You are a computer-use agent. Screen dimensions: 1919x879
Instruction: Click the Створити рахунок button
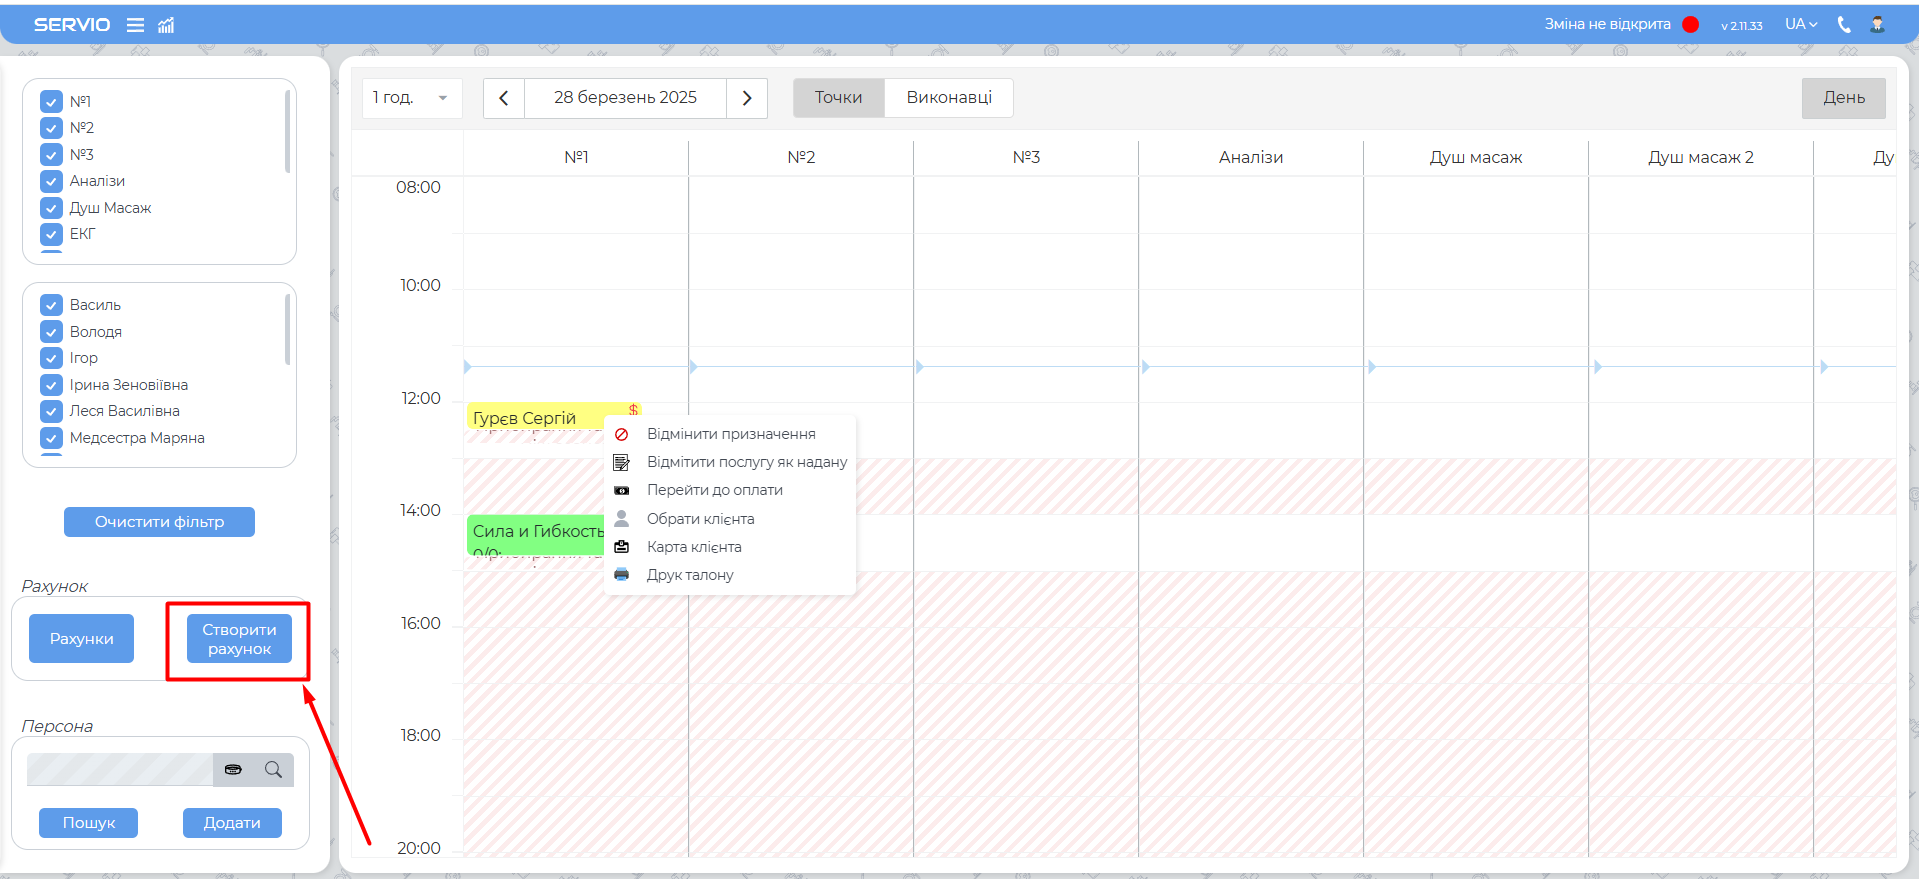[239, 639]
